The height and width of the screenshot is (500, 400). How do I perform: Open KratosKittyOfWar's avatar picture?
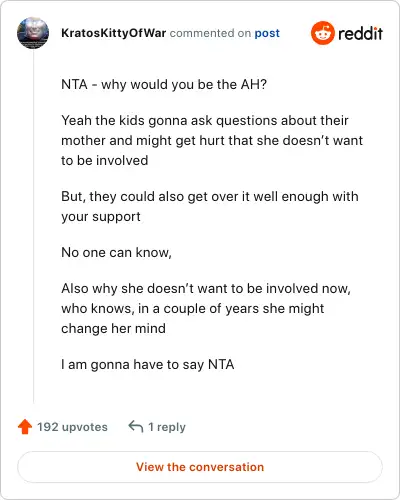33,33
